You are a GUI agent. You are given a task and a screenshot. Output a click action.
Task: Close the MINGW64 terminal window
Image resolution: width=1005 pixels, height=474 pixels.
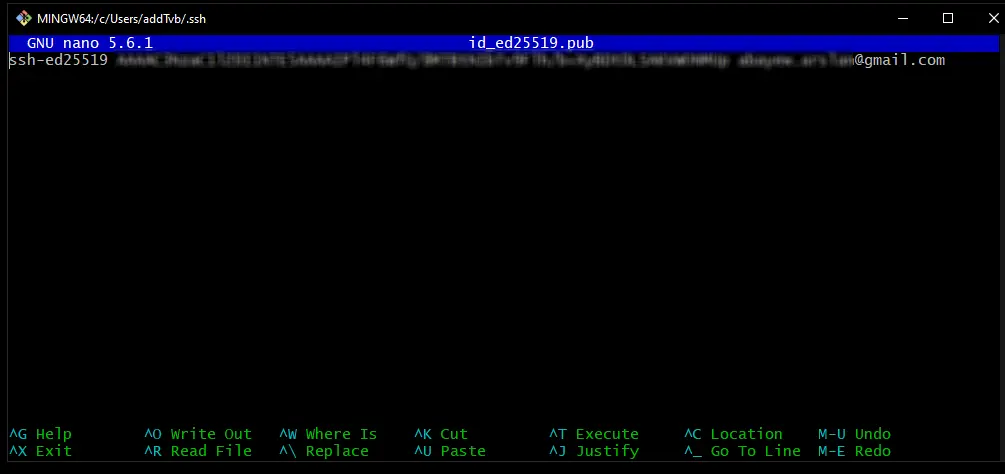993,19
